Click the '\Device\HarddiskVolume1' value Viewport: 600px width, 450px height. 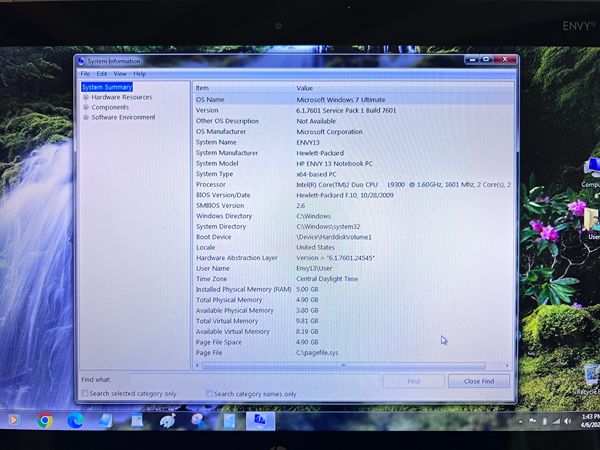coord(334,237)
